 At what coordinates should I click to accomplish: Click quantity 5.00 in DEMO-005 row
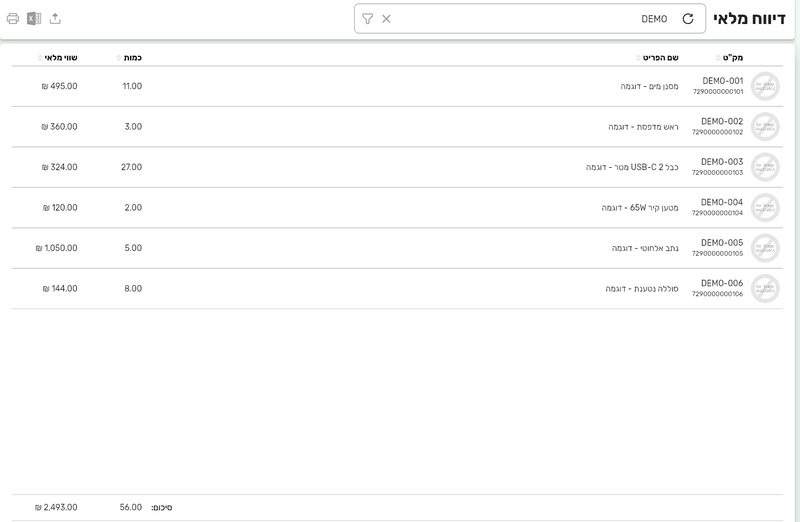click(133, 248)
